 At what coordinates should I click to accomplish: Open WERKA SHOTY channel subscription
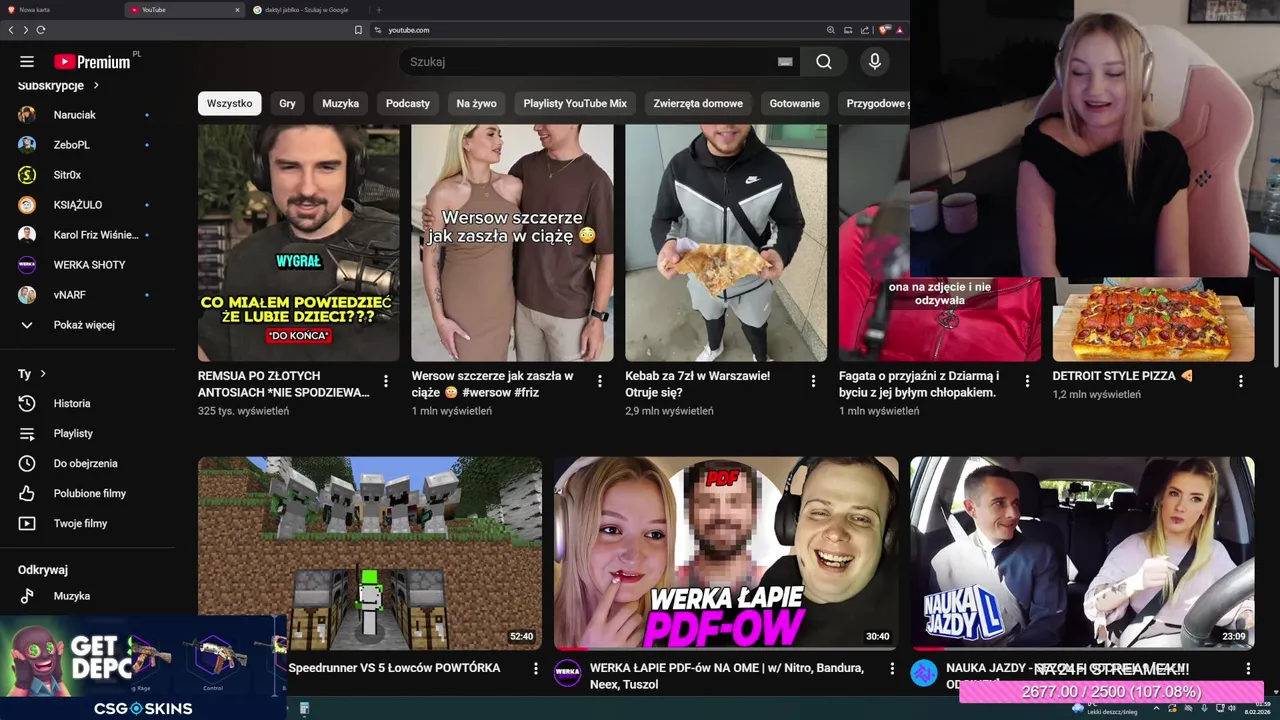[88, 265]
